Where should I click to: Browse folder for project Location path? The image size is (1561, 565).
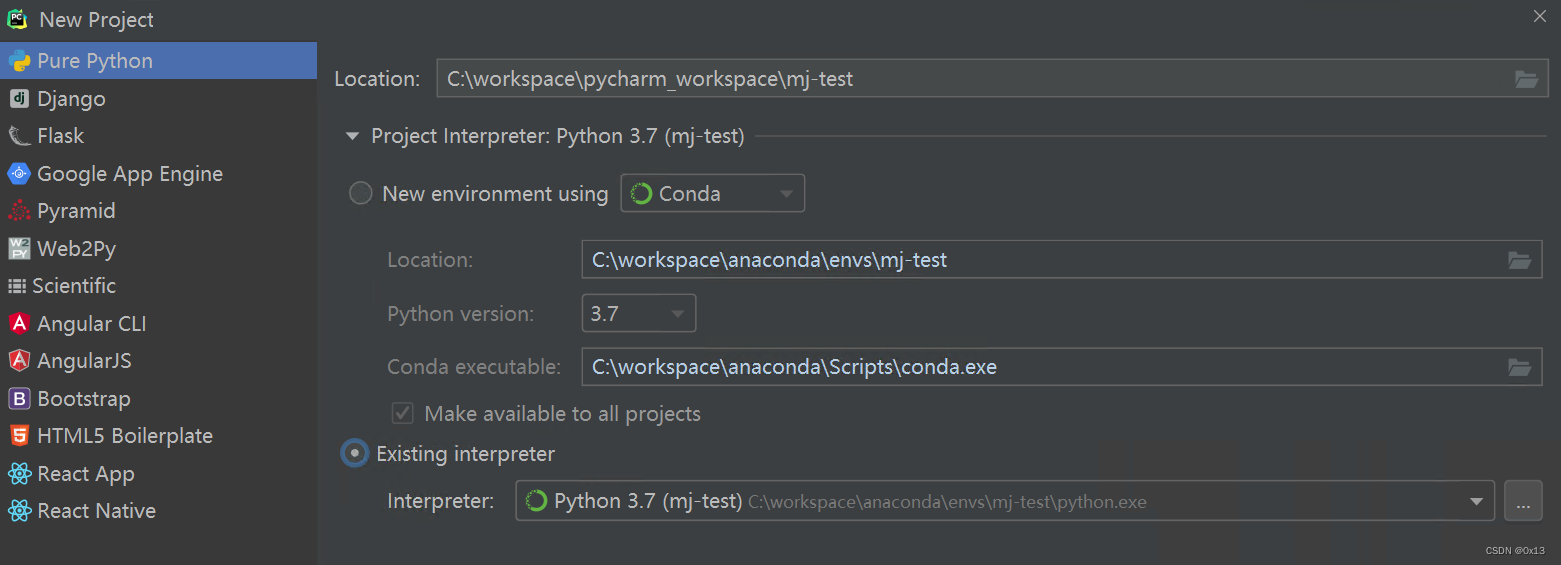coord(1526,79)
